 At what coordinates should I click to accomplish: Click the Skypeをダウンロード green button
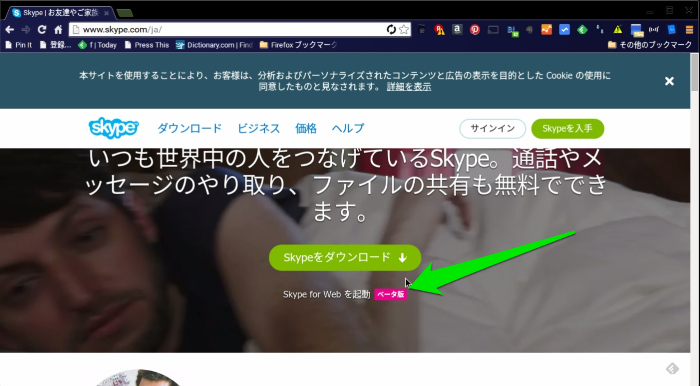coord(345,257)
